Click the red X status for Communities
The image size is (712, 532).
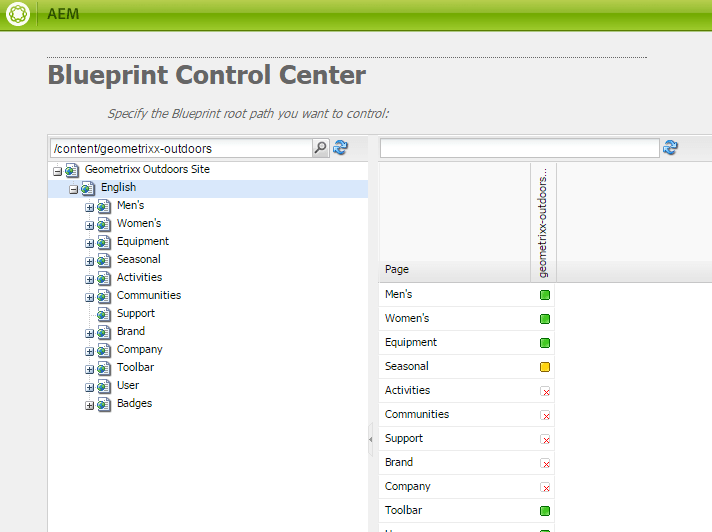[545, 415]
